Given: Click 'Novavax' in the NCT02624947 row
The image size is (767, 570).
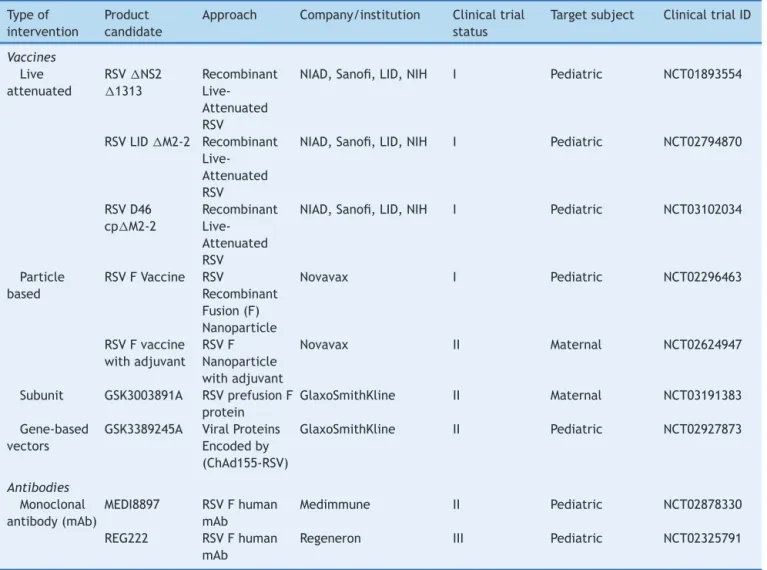Looking at the screenshot, I should pyautogui.click(x=324, y=344).
